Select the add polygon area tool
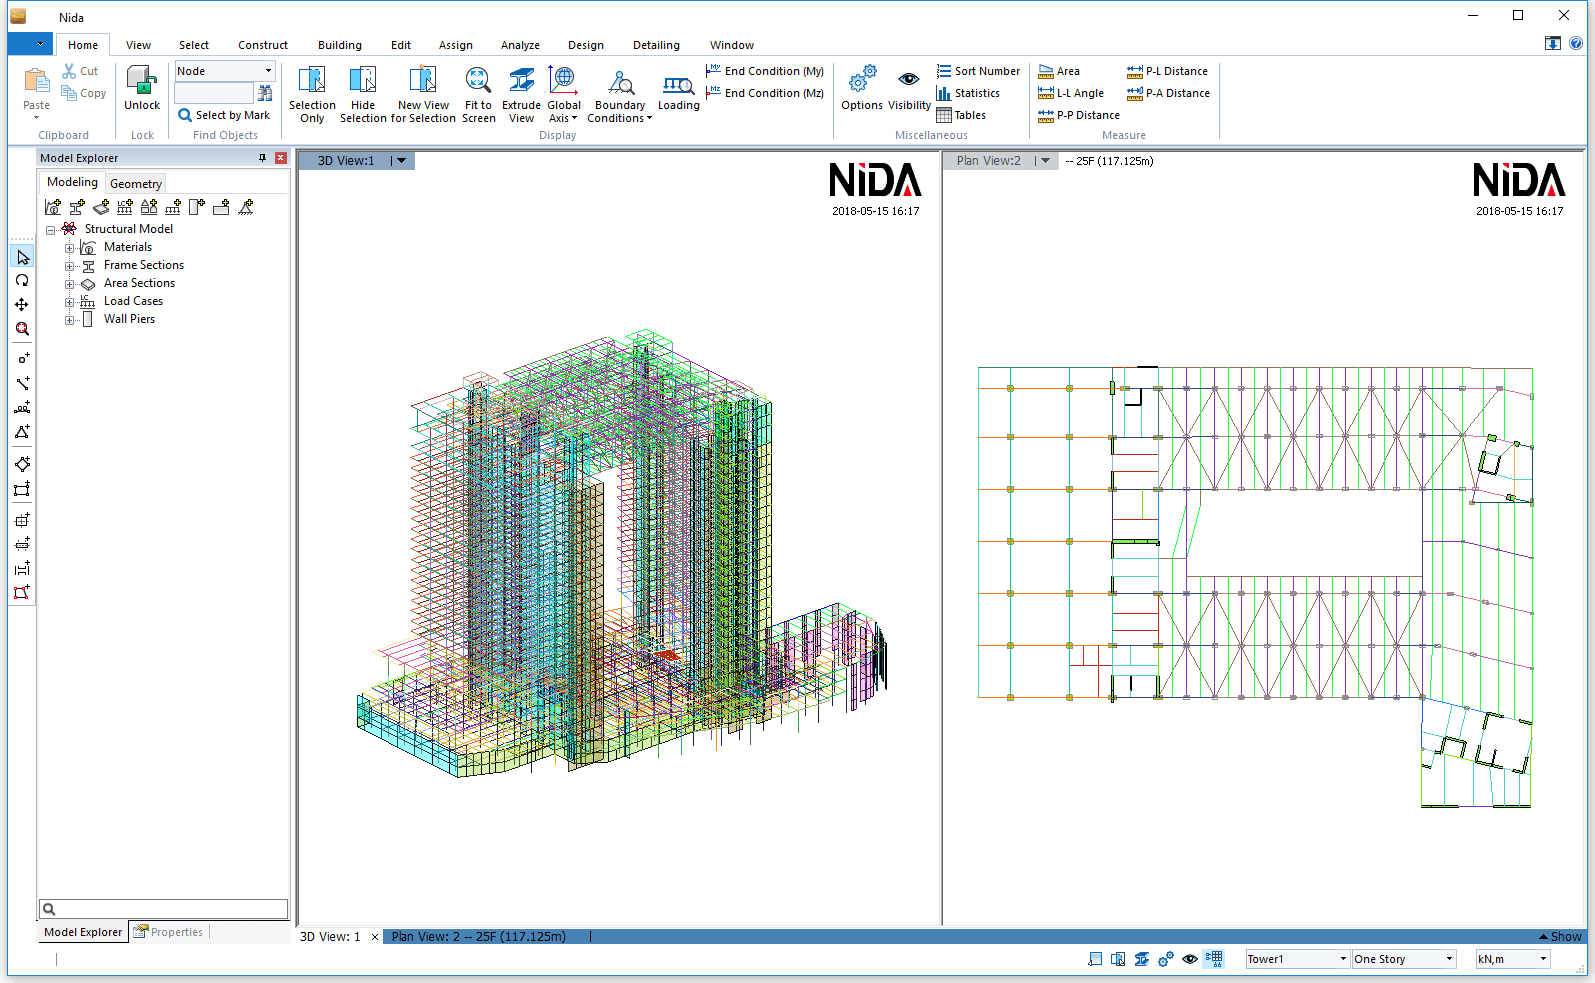 pos(22,464)
